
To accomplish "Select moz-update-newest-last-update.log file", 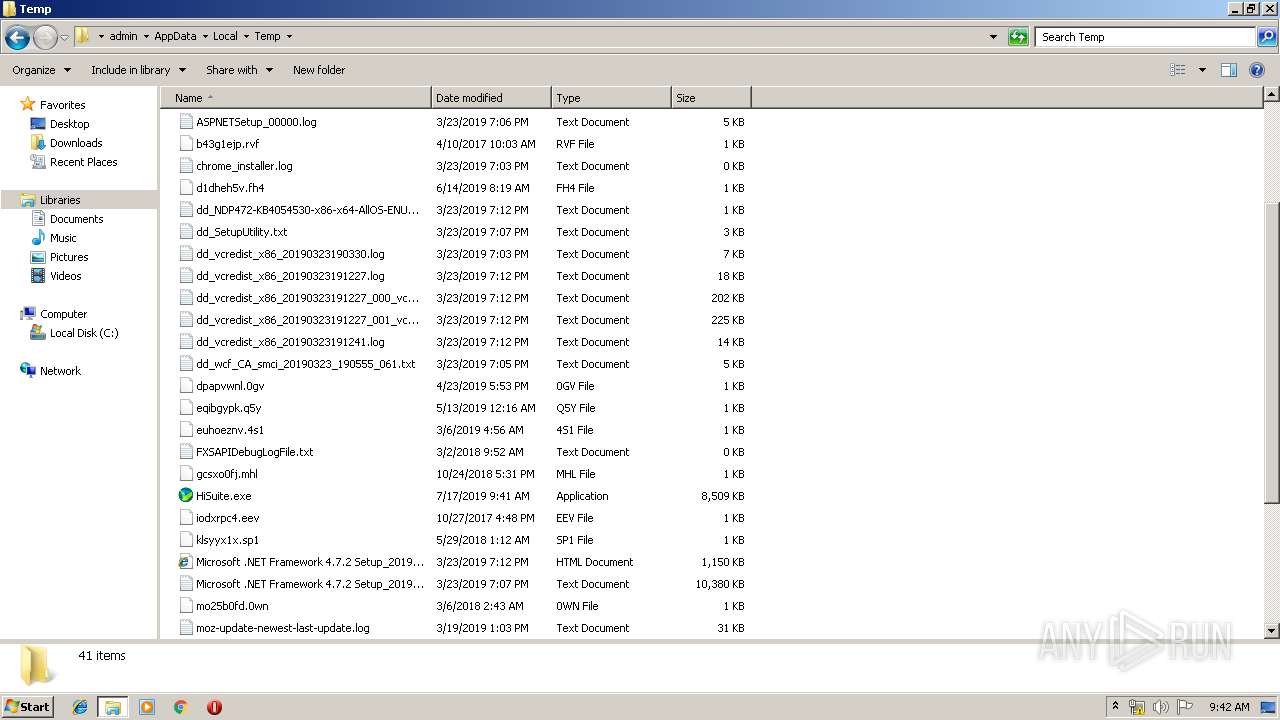I will point(282,628).
